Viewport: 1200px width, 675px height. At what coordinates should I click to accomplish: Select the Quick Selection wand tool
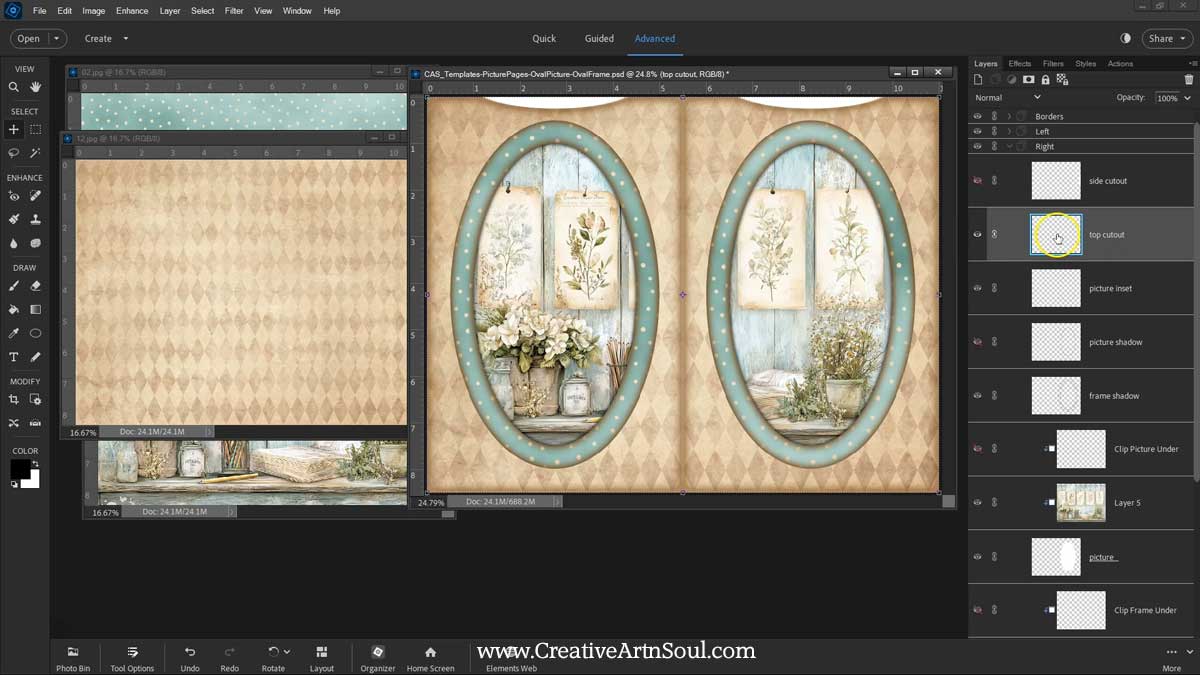[36, 153]
